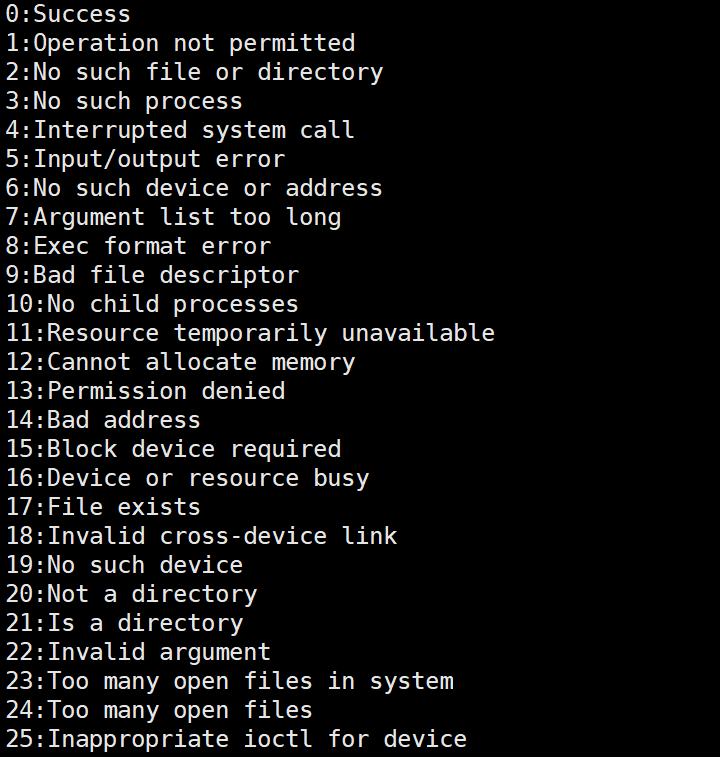Select 'Inappropriate ioctl for device' line
The image size is (720, 757).
236,739
